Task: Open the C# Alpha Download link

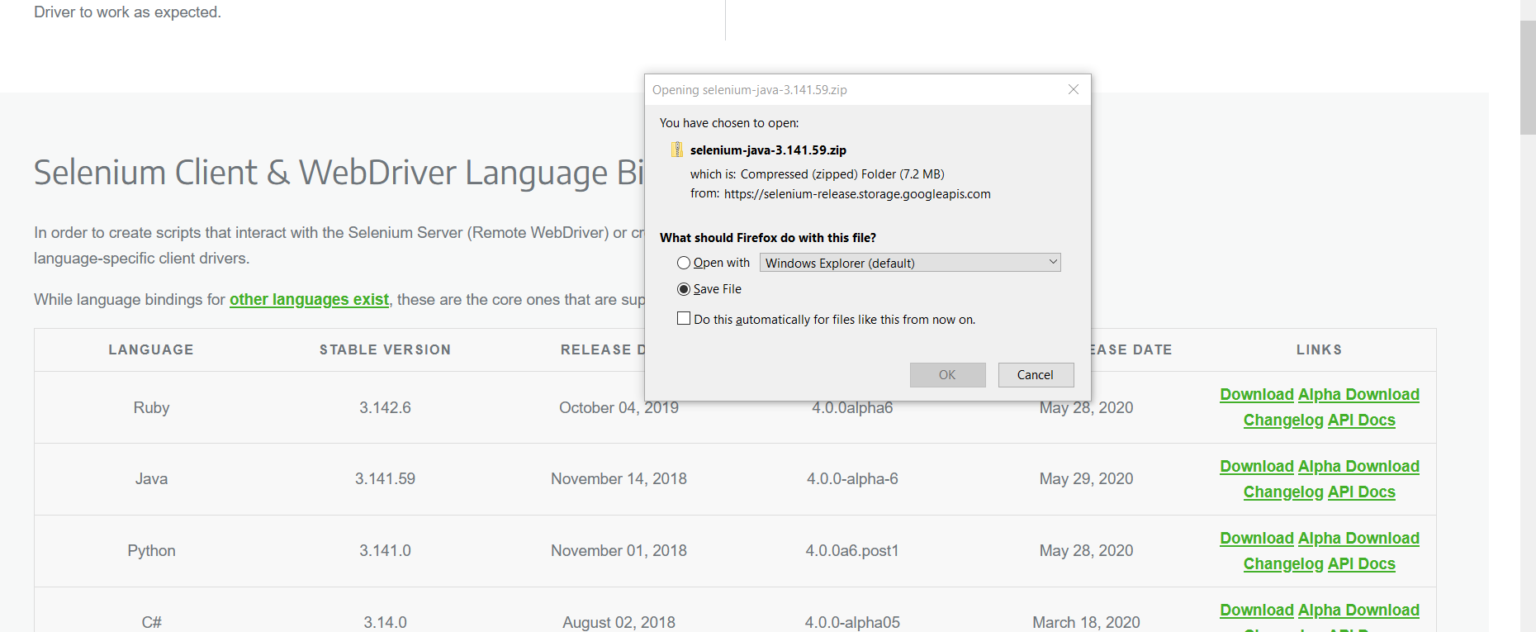Action: pyautogui.click(x=1359, y=610)
